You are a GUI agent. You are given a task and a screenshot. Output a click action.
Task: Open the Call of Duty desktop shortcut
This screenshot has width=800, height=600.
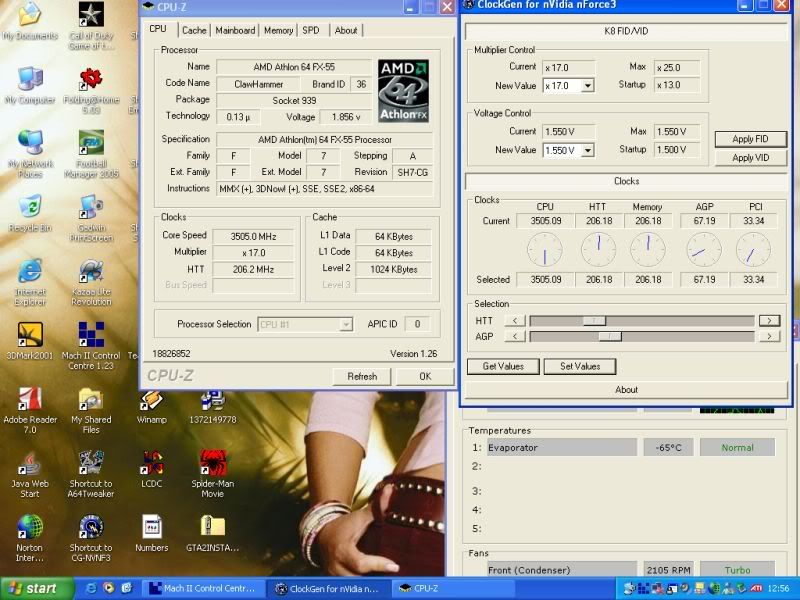tap(91, 26)
